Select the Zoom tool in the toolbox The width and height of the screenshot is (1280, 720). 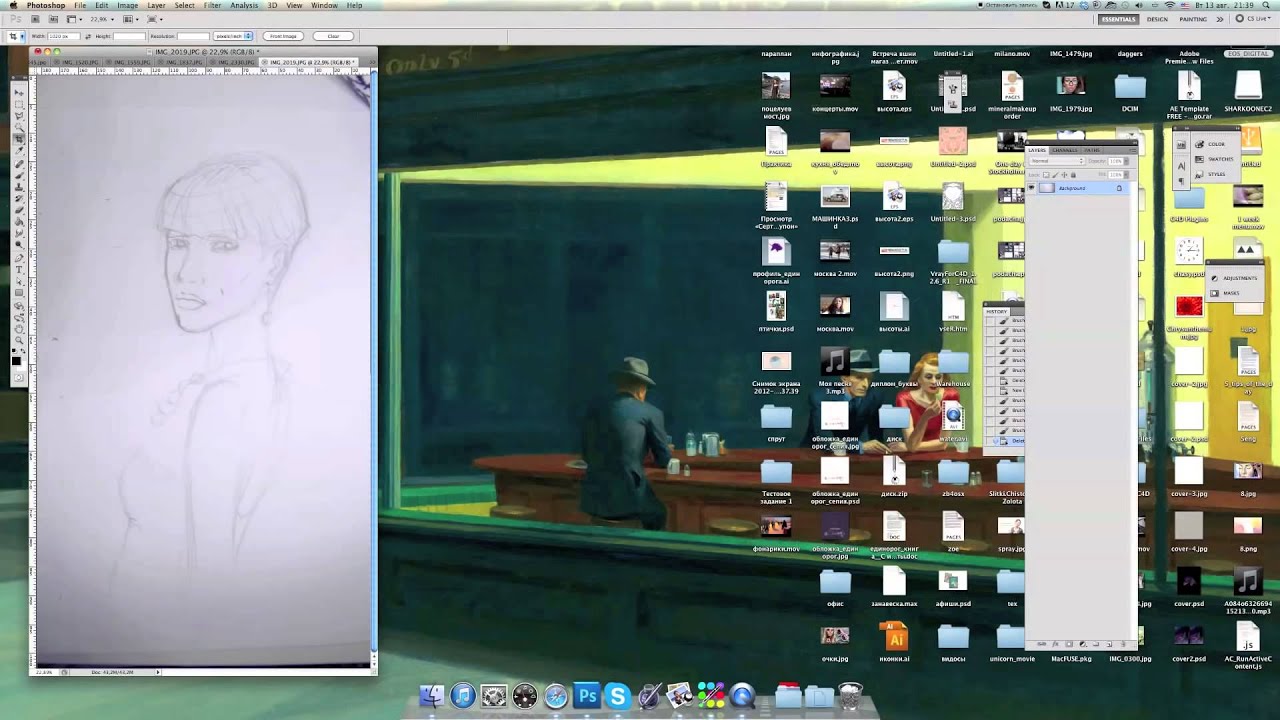(x=19, y=340)
